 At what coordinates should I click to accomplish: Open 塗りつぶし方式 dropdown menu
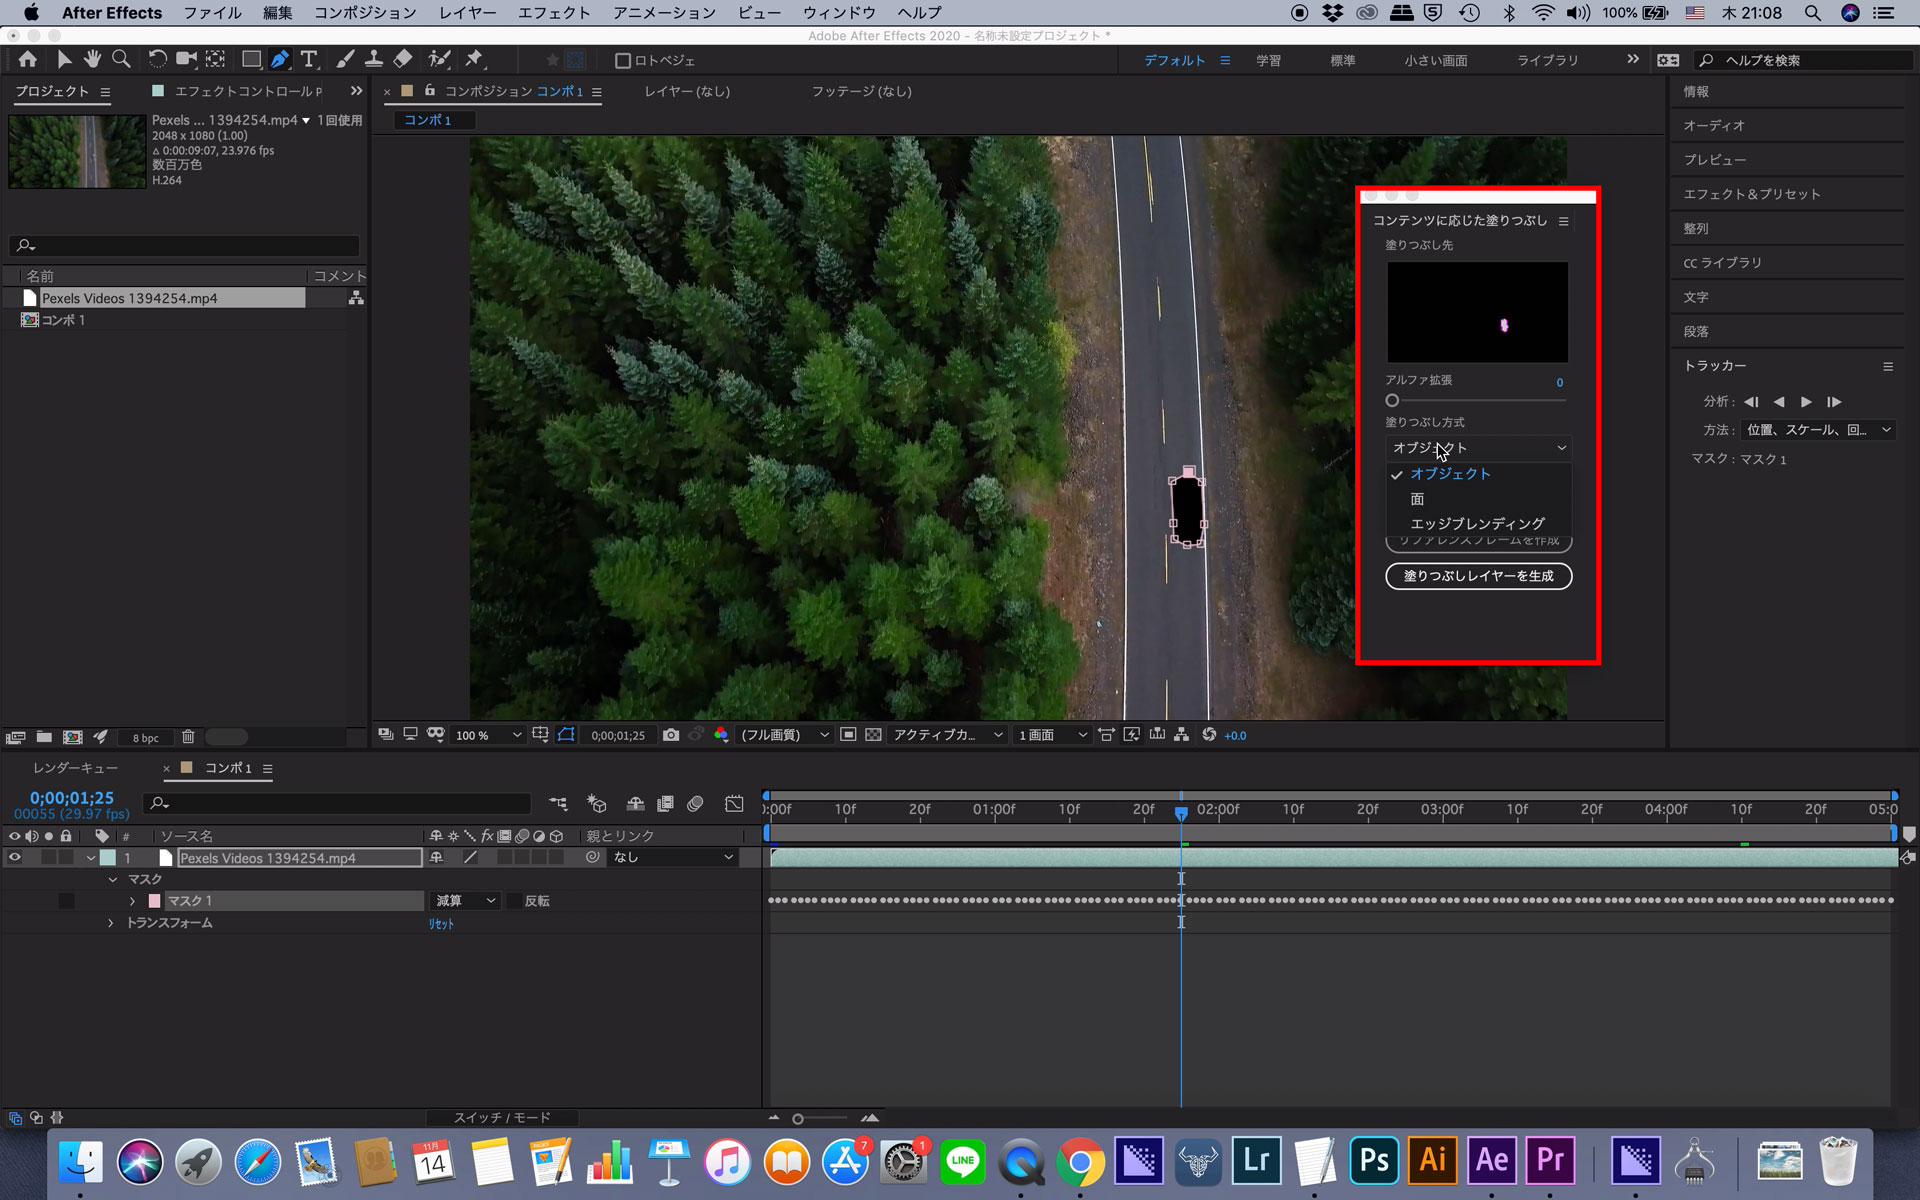tap(1478, 447)
